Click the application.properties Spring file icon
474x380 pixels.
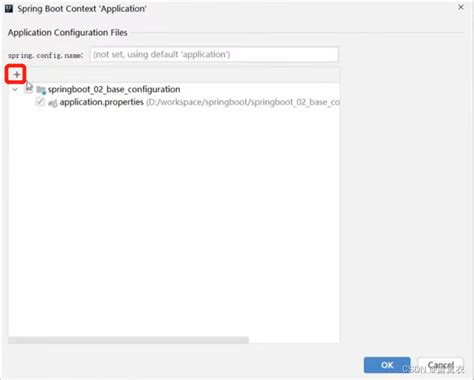pyautogui.click(x=53, y=103)
